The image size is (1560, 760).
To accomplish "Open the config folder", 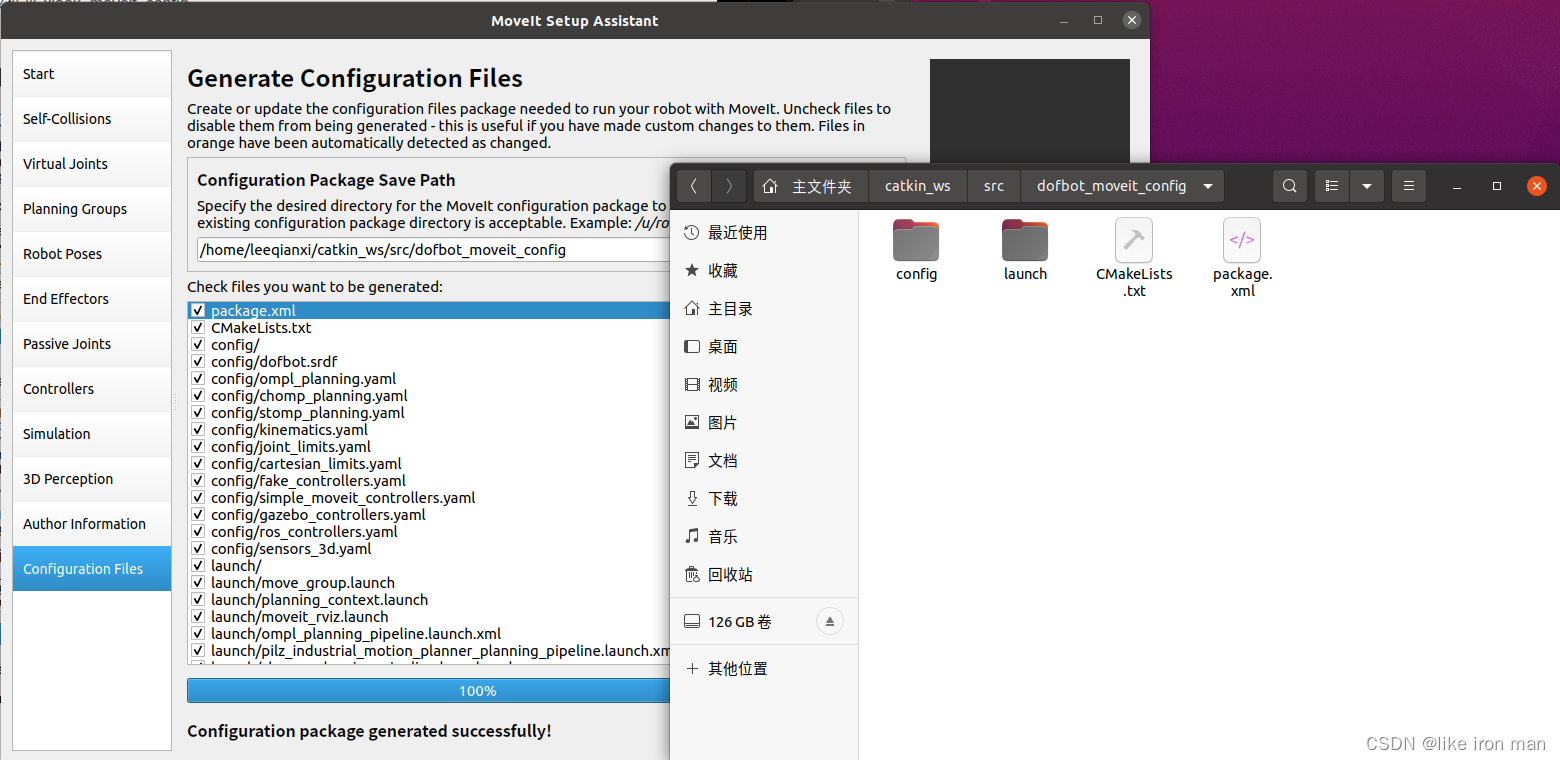I will click(916, 250).
